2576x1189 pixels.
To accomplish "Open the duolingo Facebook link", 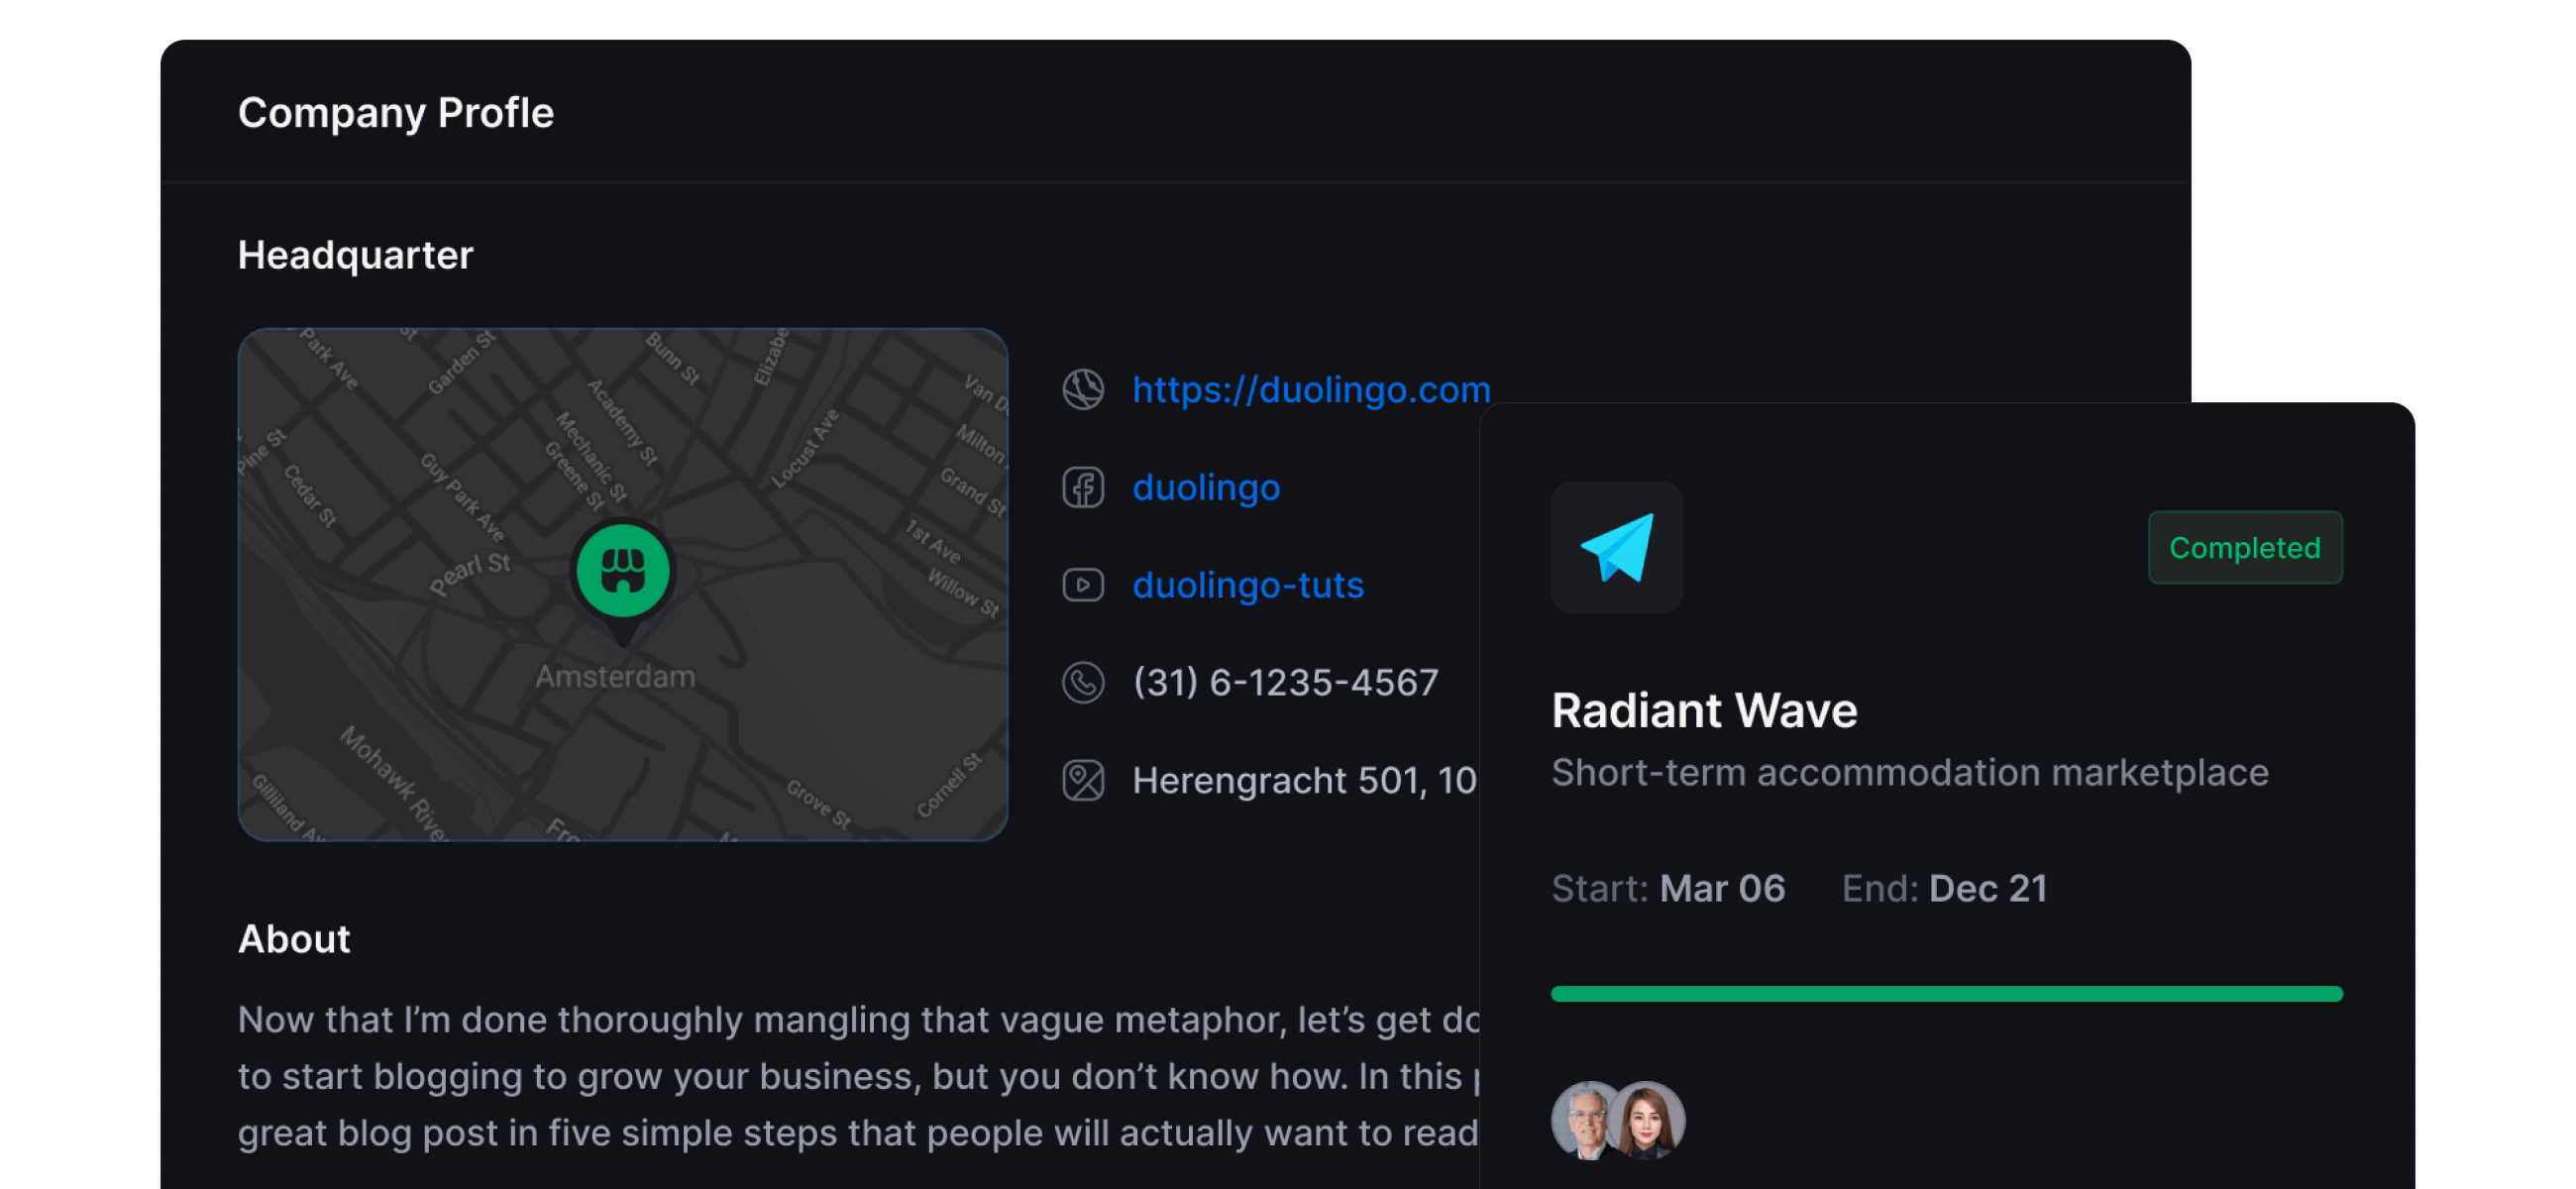I will tap(1206, 487).
